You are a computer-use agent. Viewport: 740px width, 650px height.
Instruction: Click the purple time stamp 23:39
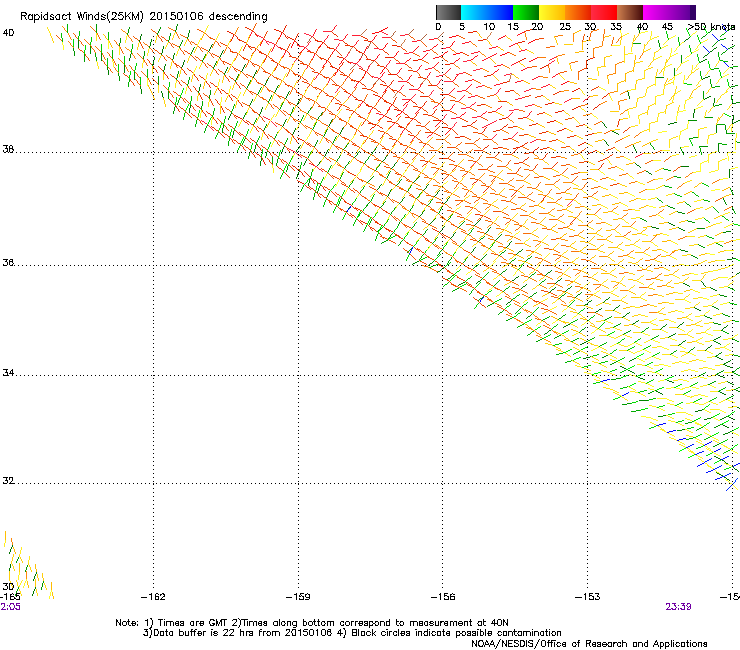(x=678, y=607)
